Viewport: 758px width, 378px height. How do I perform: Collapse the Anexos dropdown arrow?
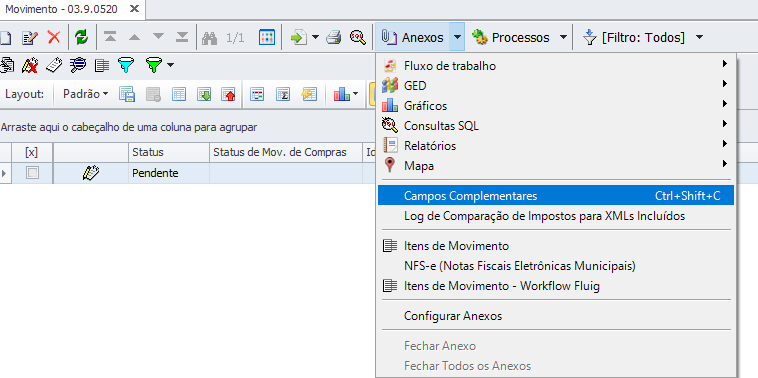click(457, 37)
